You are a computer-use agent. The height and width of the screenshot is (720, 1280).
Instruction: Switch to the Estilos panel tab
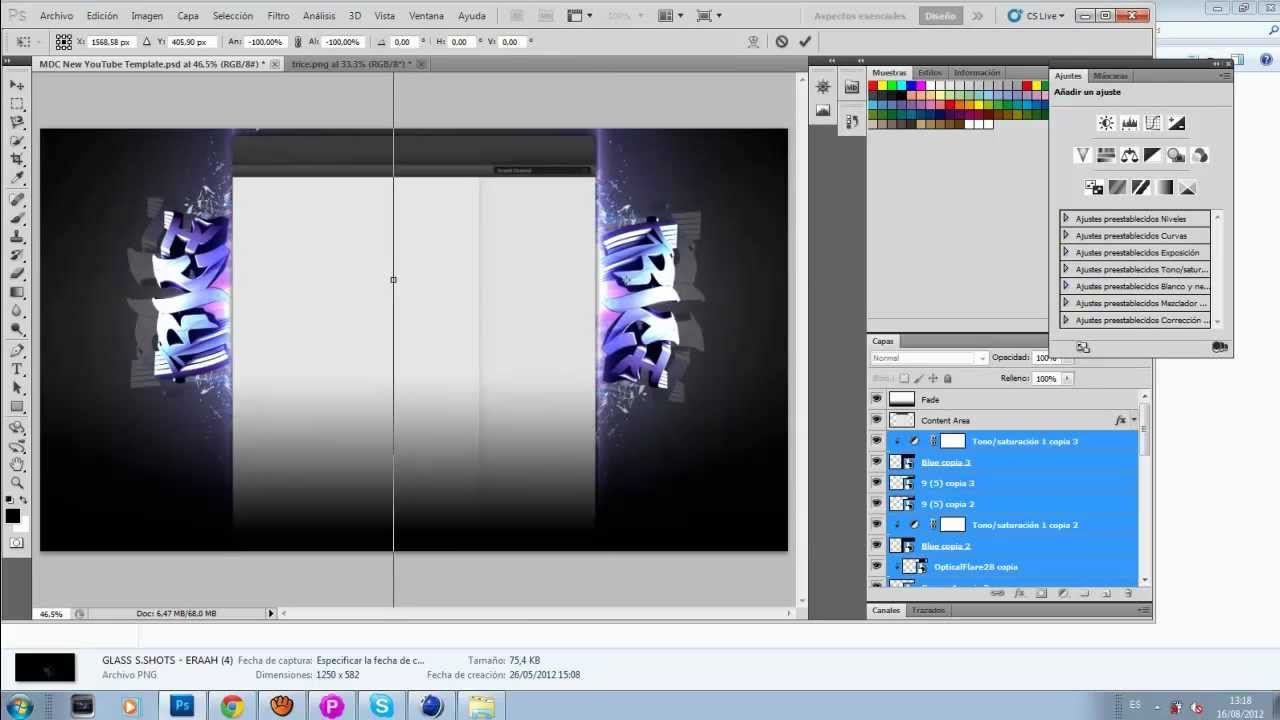pos(930,73)
